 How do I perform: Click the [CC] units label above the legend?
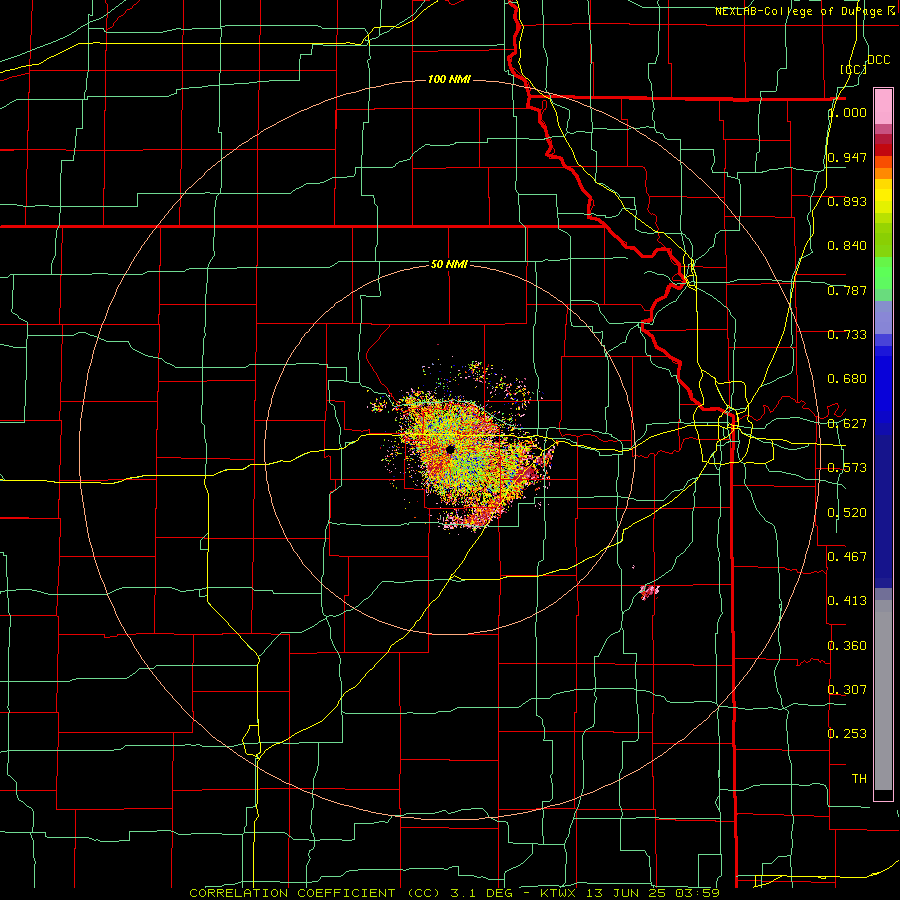coord(853,69)
